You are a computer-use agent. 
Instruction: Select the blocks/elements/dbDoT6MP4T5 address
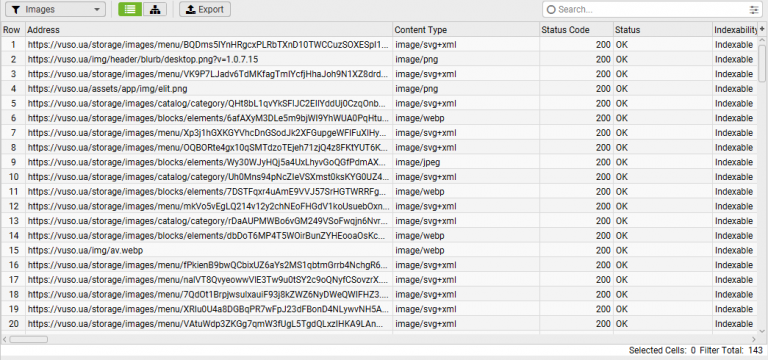(x=209, y=236)
